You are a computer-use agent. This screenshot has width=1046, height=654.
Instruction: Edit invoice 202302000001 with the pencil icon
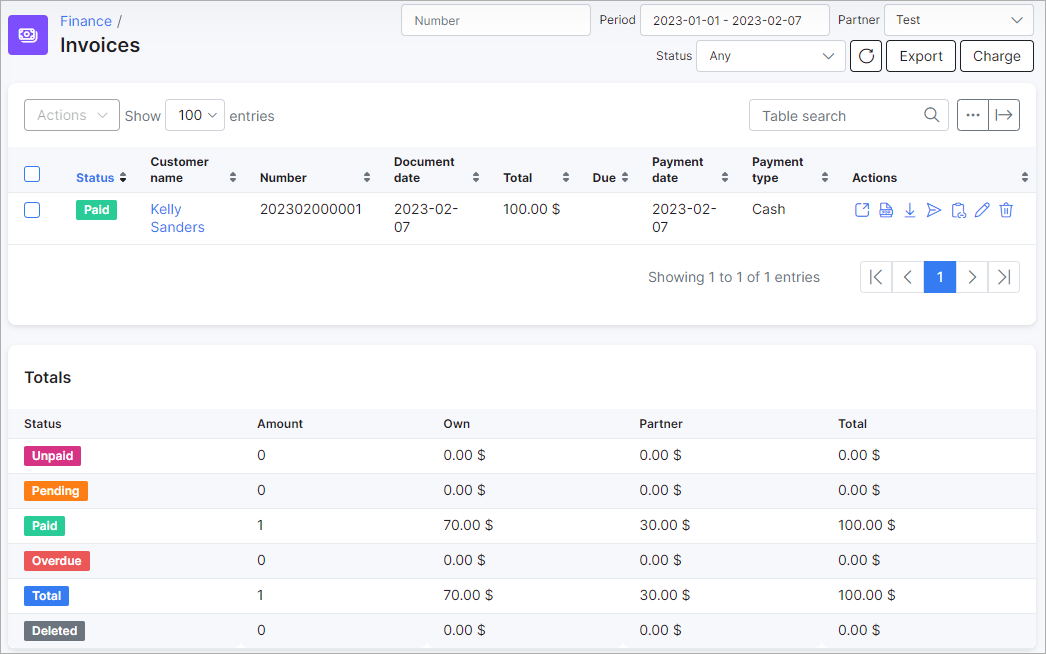(981, 210)
